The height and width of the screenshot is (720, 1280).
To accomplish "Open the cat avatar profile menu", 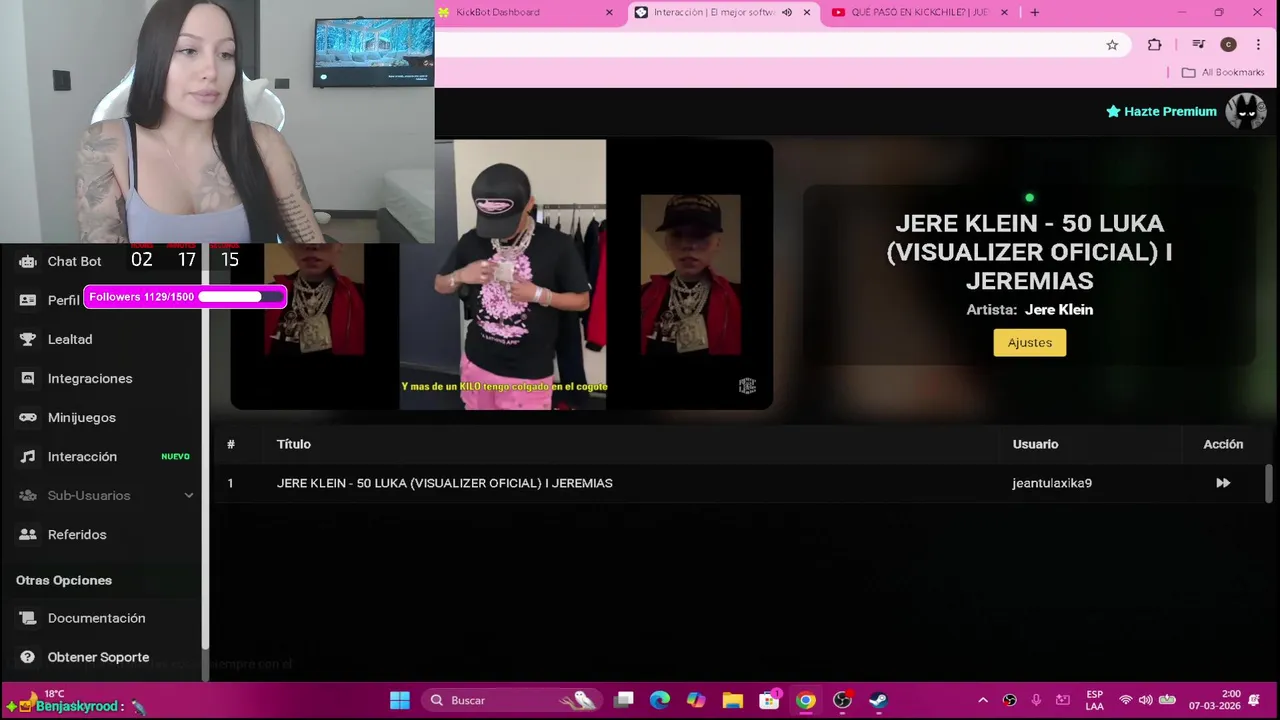I will (x=1246, y=111).
